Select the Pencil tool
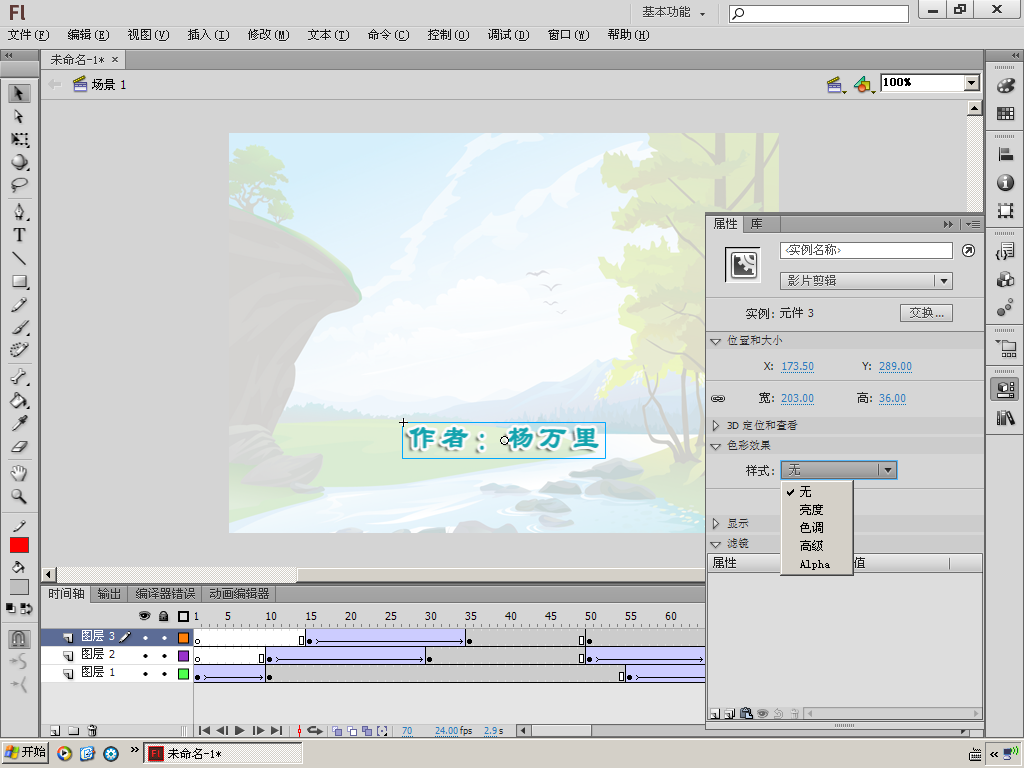Image resolution: width=1024 pixels, height=768 pixels. [19, 304]
